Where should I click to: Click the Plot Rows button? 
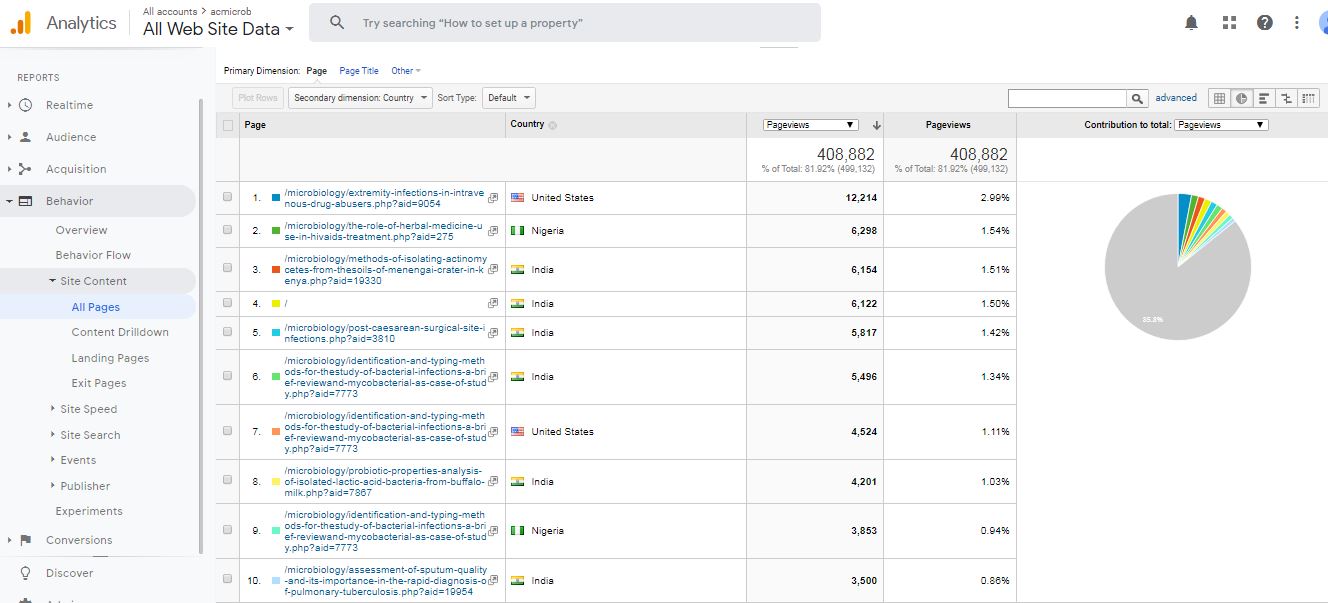tap(258, 98)
